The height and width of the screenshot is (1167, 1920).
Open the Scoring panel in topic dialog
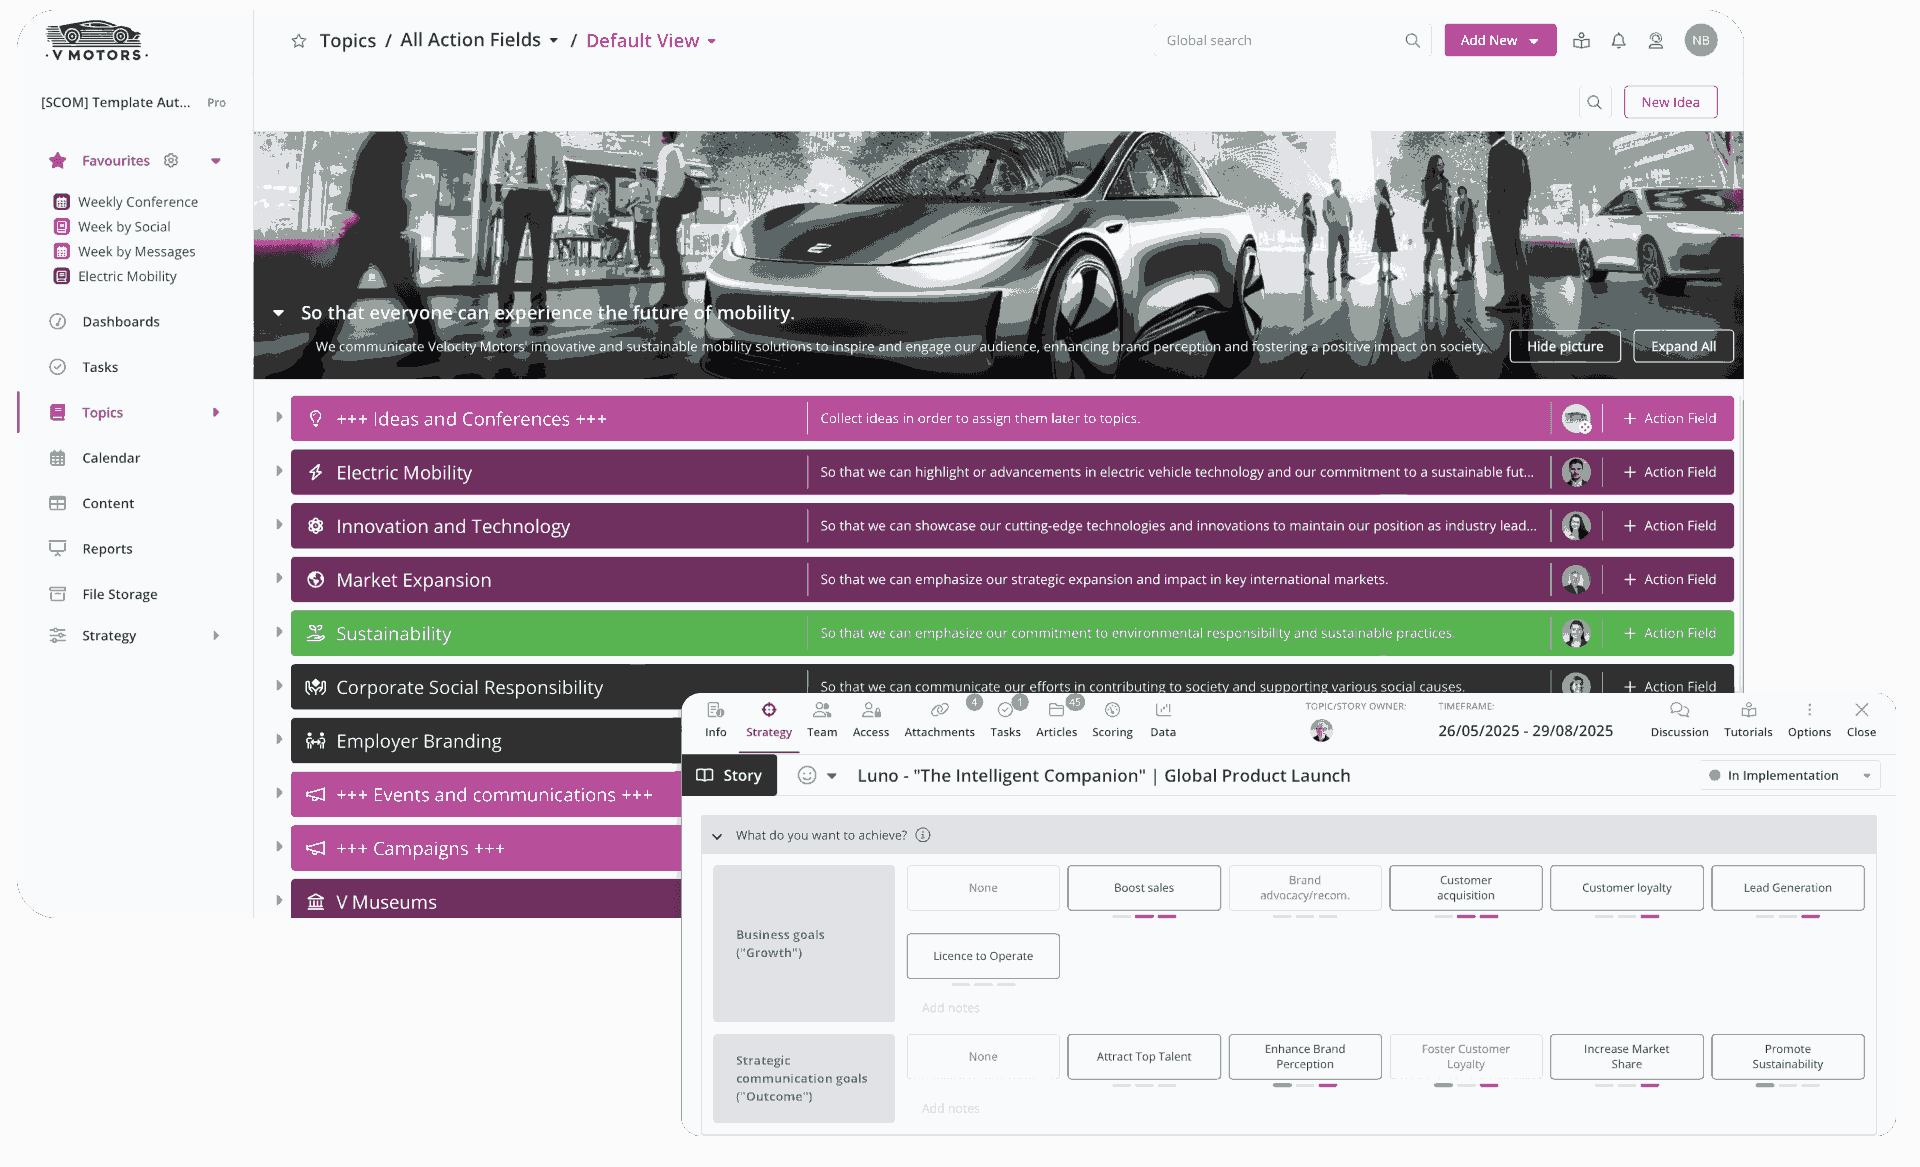click(1112, 711)
